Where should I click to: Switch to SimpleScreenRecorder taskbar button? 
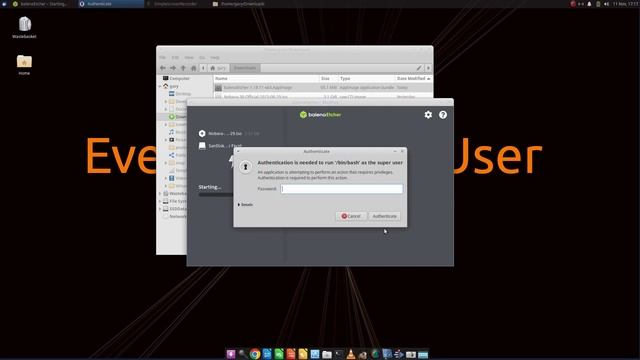point(176,4)
